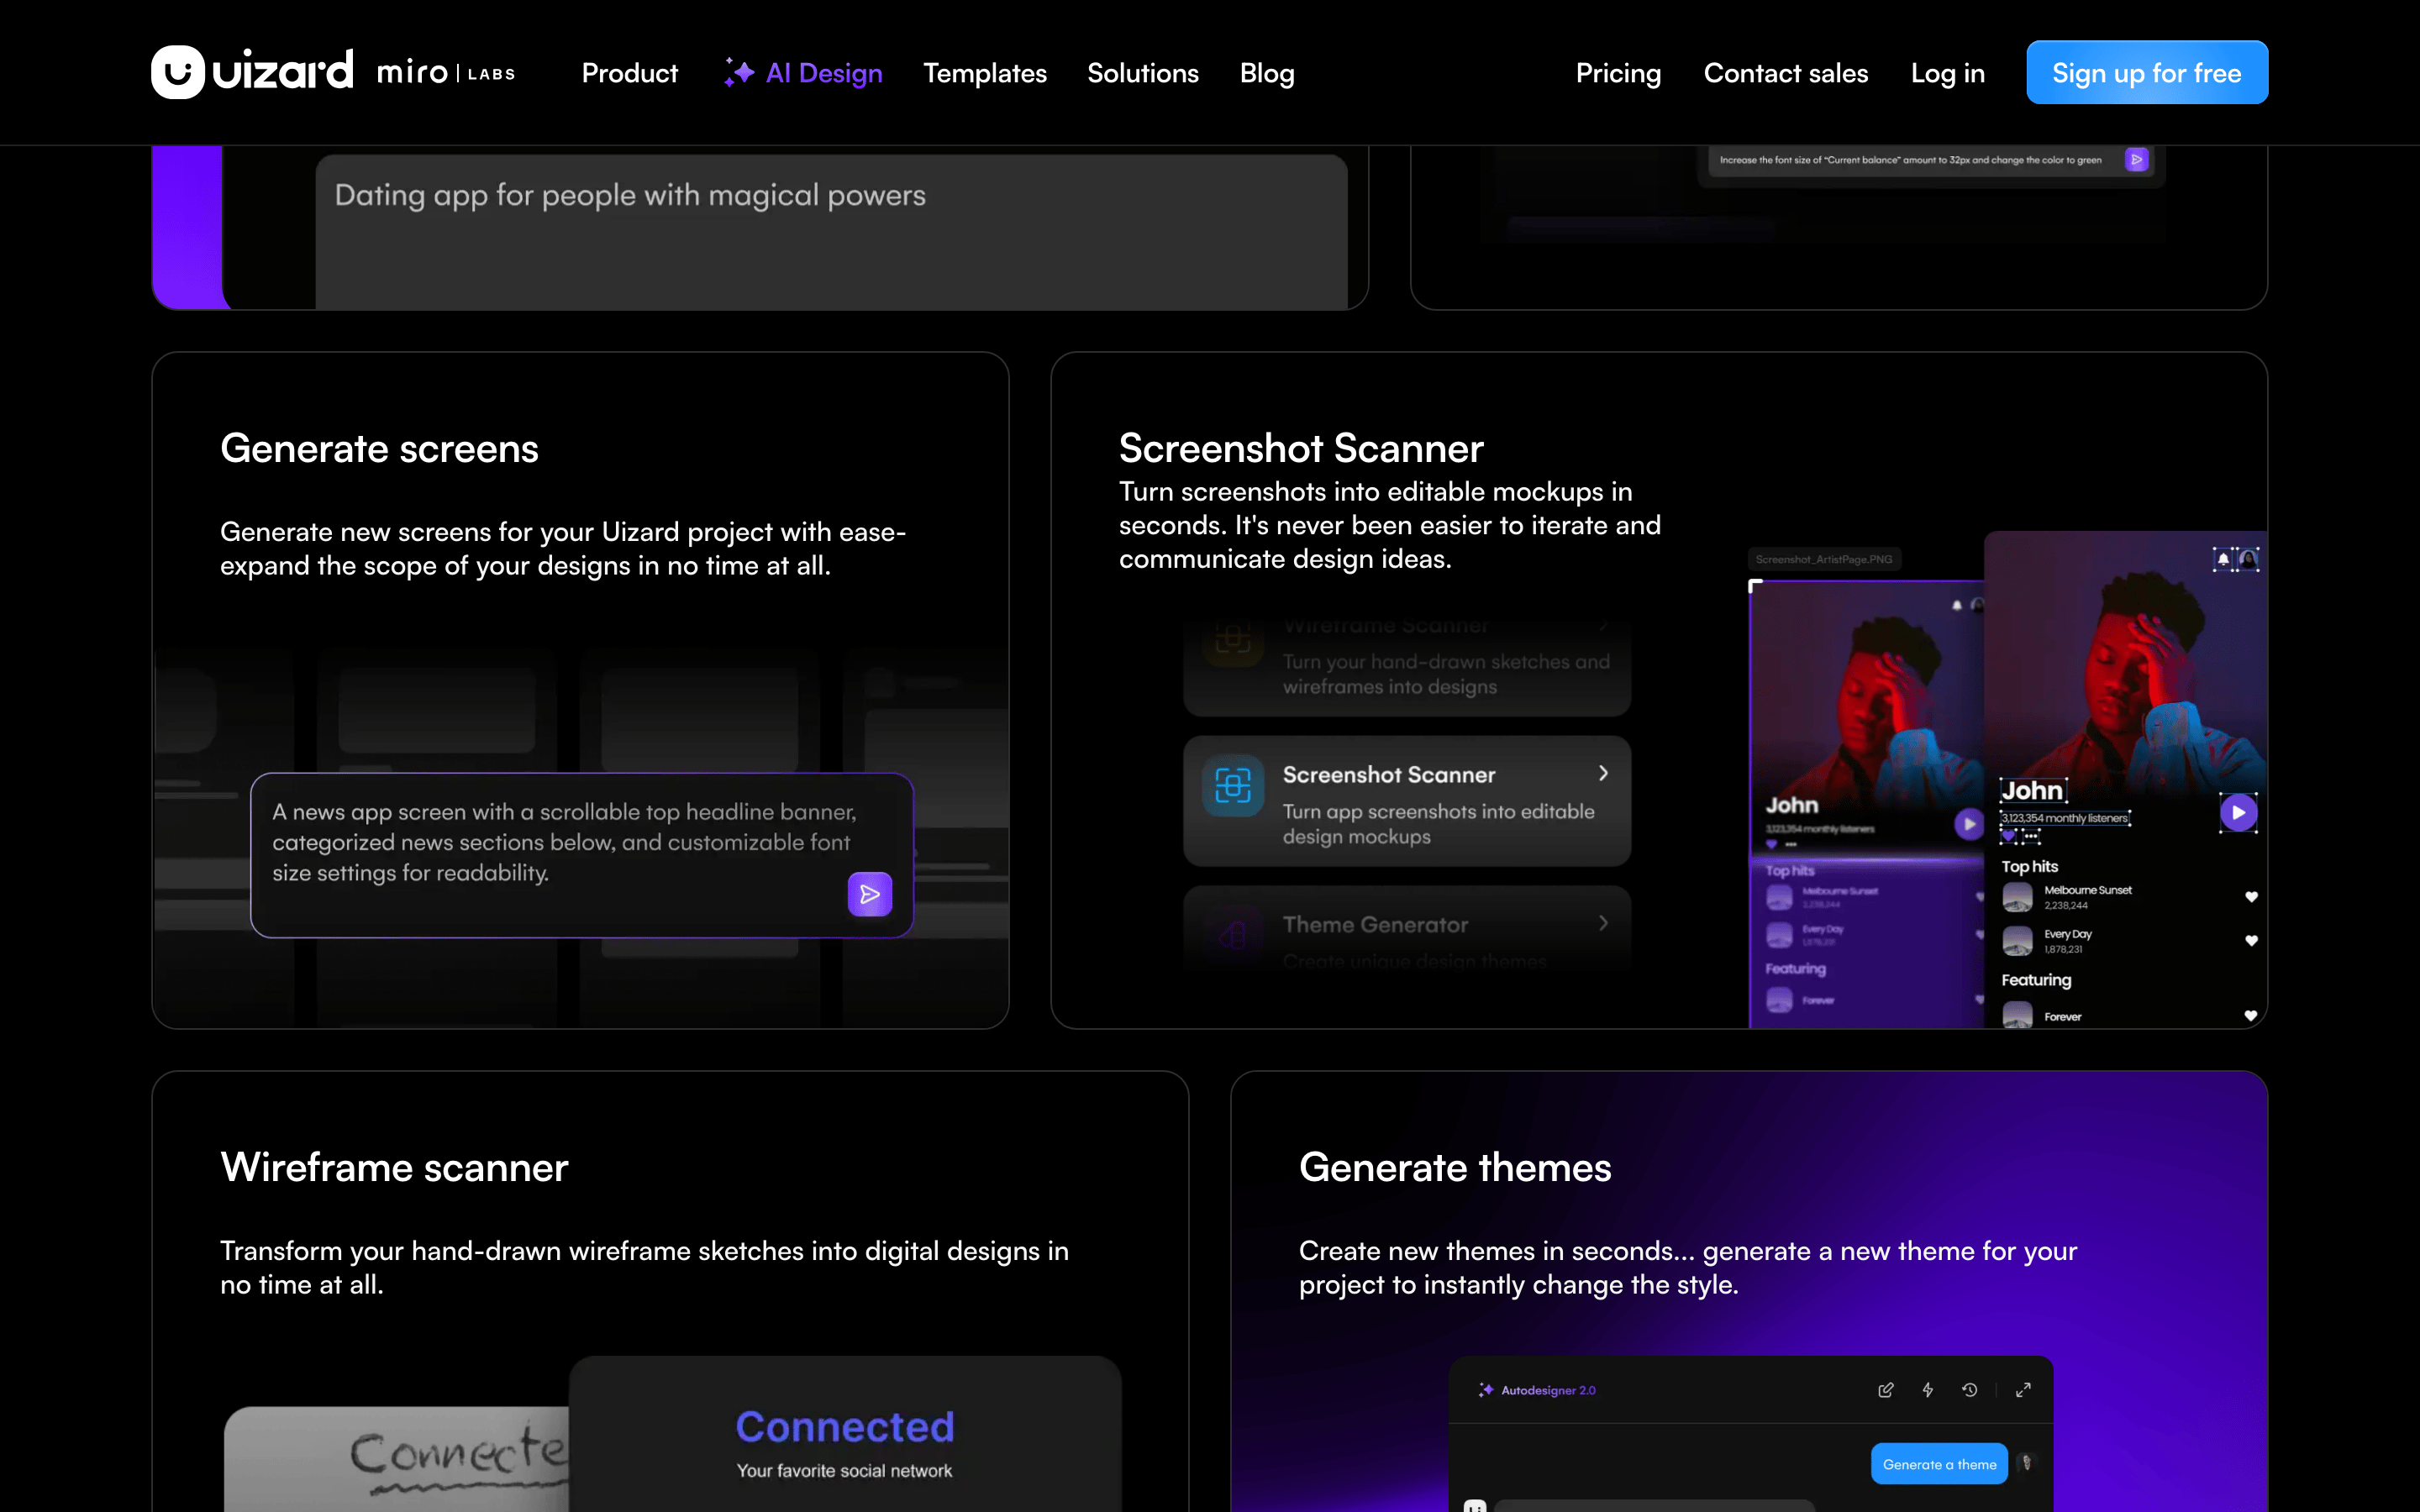The height and width of the screenshot is (1512, 2420).
Task: Click the Sign up for free button
Action: 2147,73
